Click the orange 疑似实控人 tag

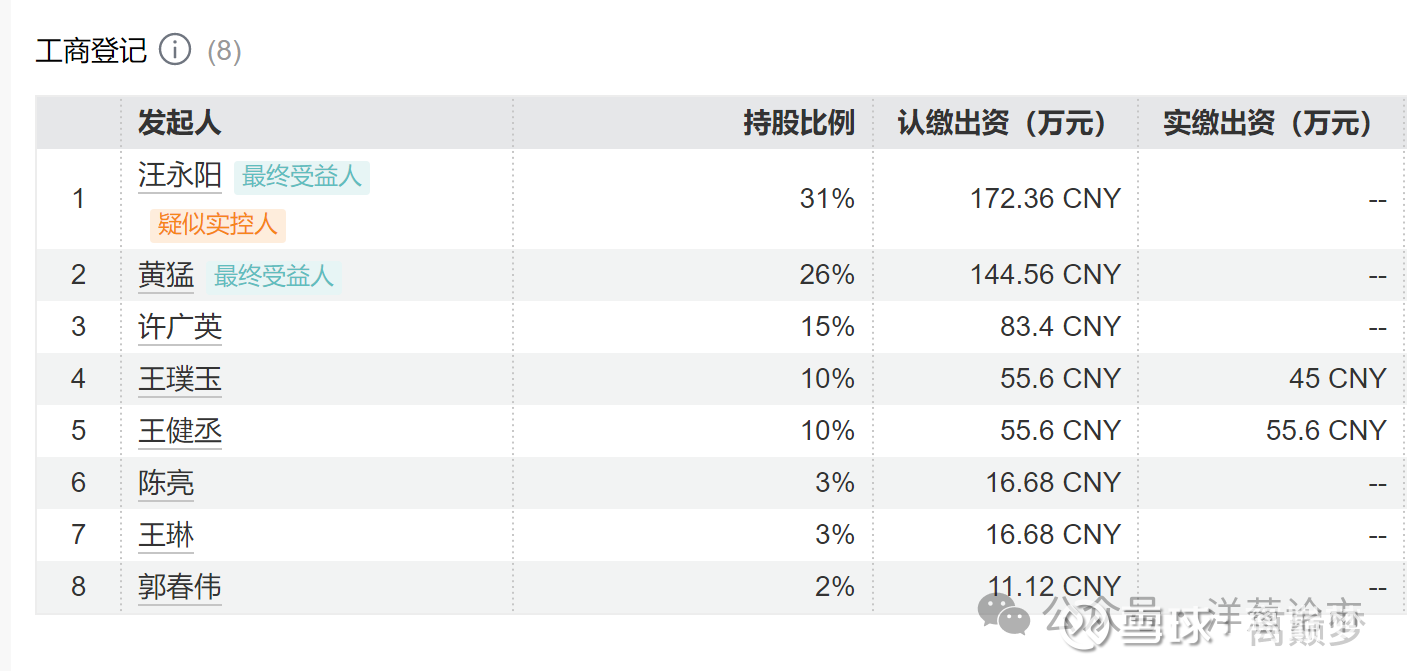click(218, 224)
